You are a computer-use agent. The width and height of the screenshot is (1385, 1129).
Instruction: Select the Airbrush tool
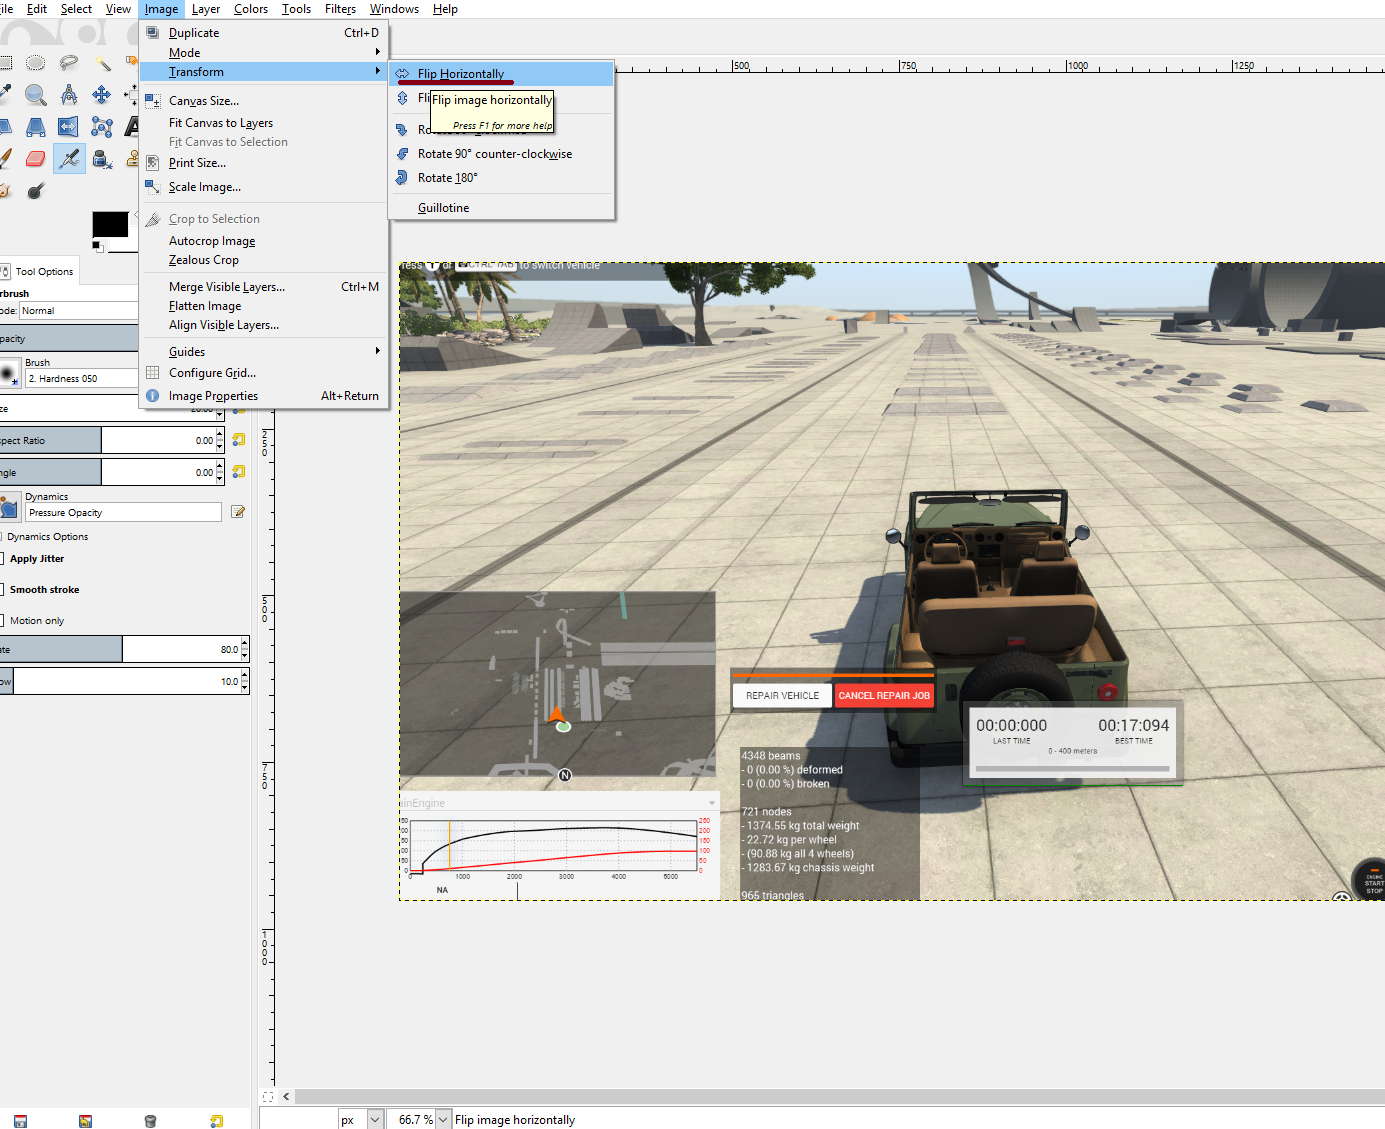point(68,158)
